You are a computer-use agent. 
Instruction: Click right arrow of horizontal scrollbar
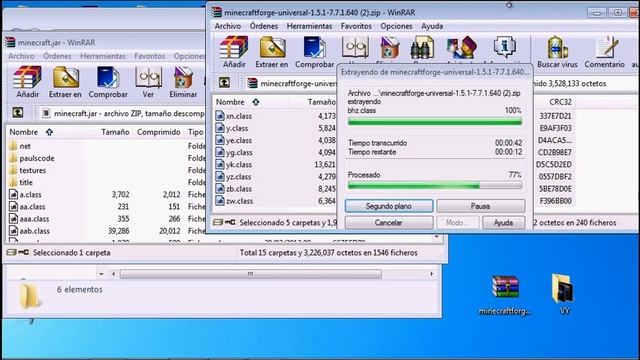(x=431, y=274)
